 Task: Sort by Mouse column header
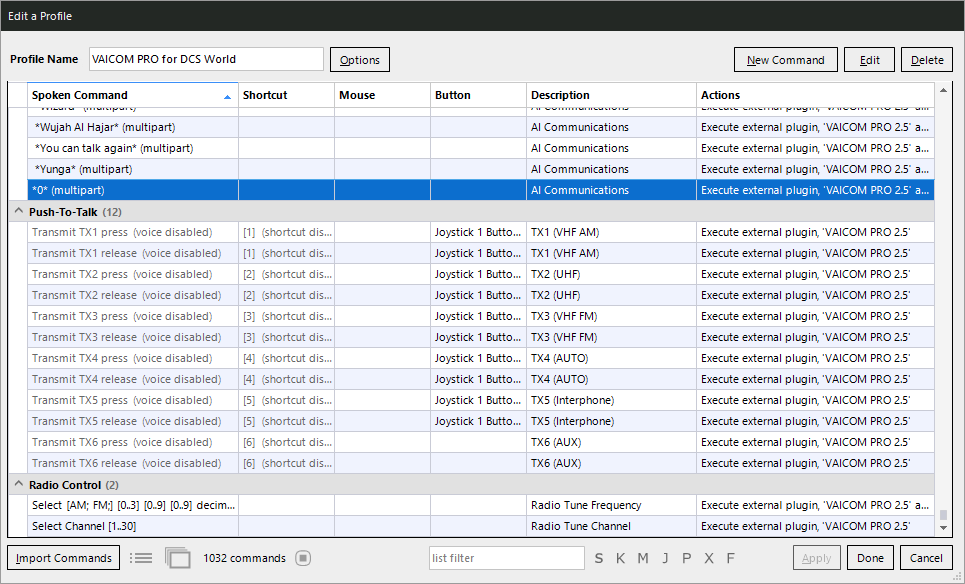[383, 95]
